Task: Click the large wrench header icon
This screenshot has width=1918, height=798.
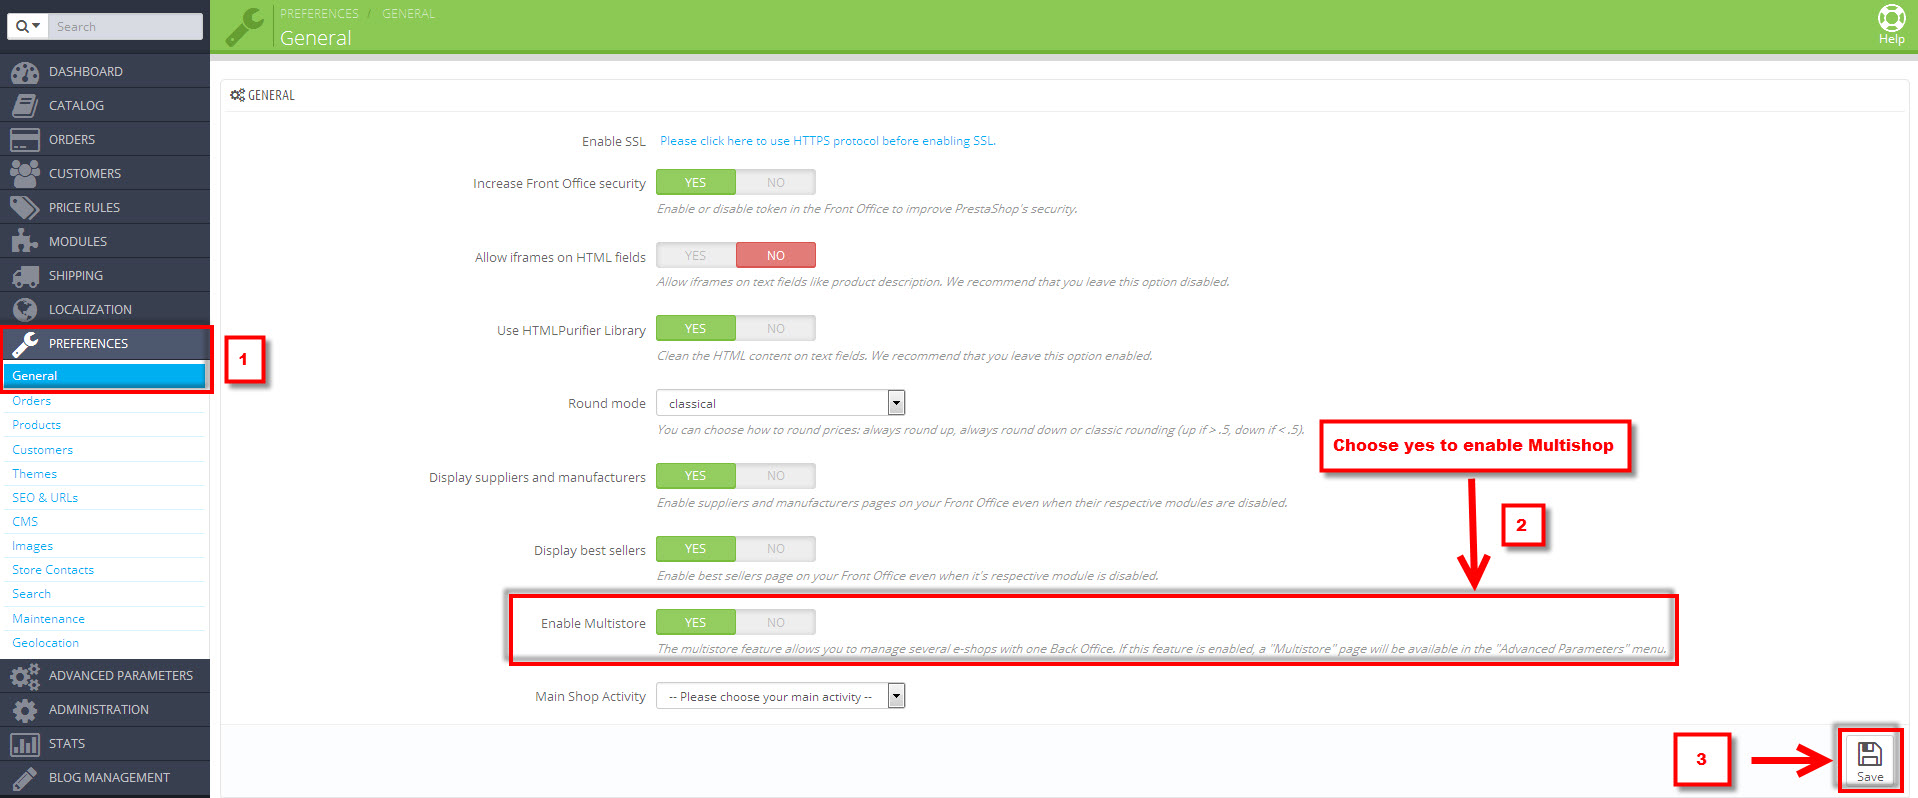Action: 245,27
